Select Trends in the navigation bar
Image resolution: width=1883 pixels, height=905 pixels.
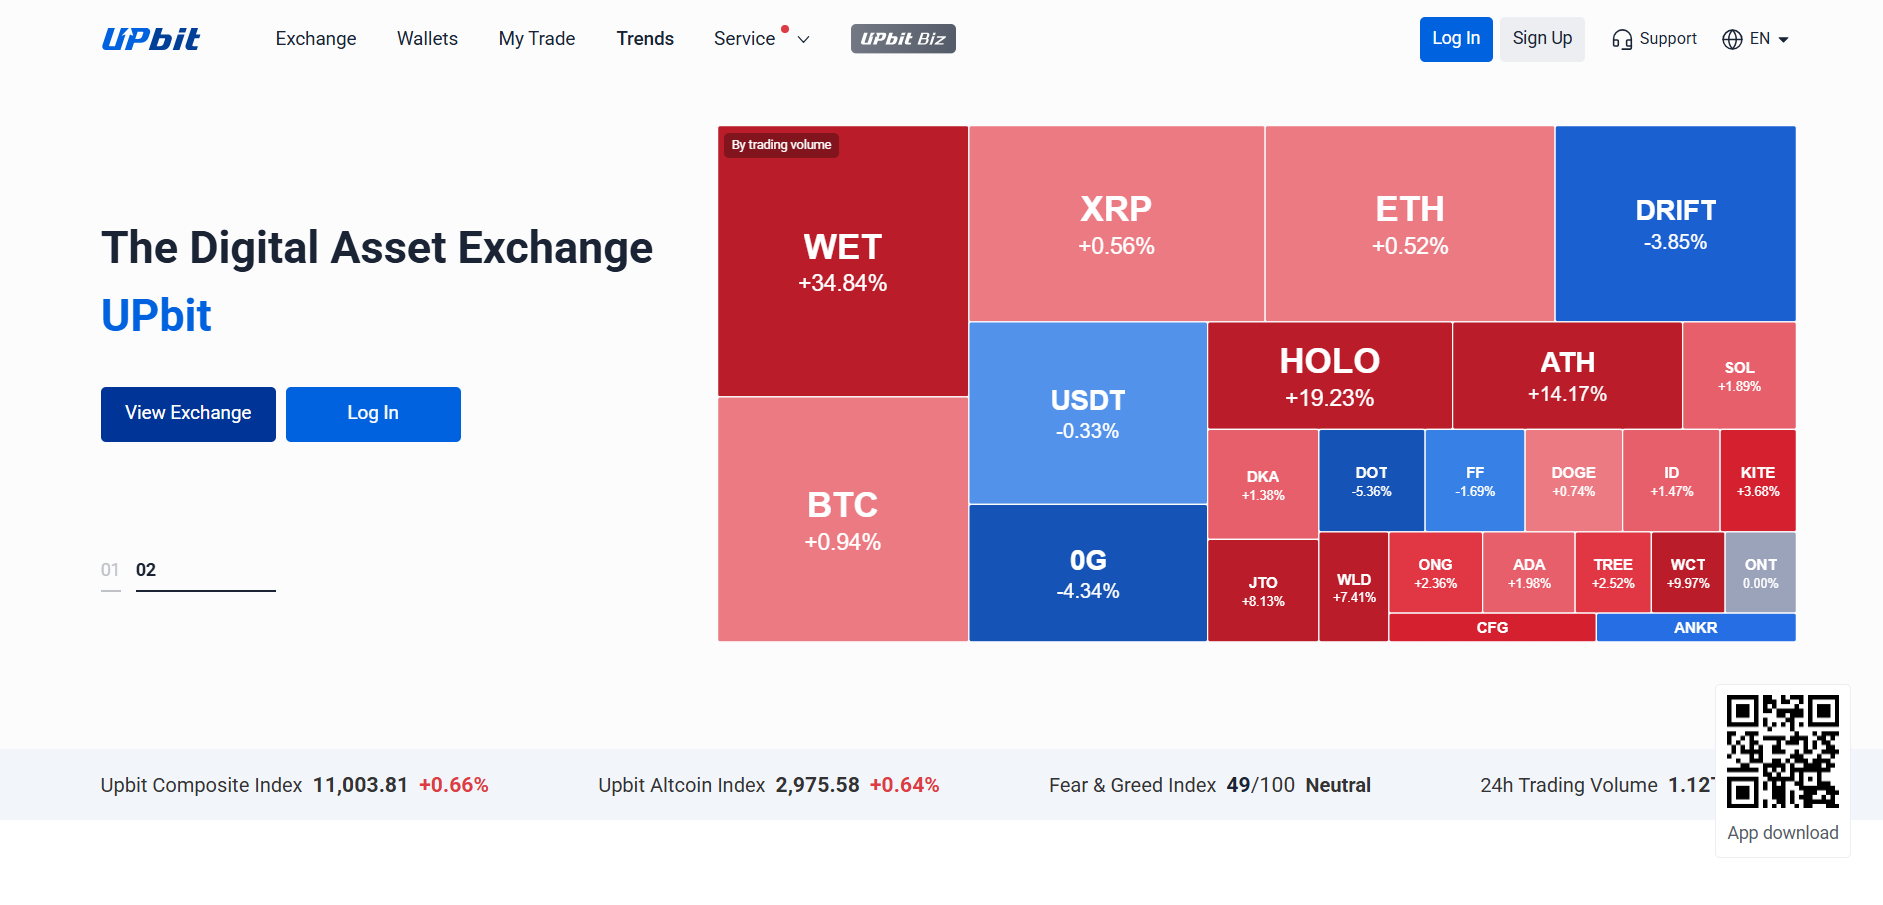(x=645, y=38)
